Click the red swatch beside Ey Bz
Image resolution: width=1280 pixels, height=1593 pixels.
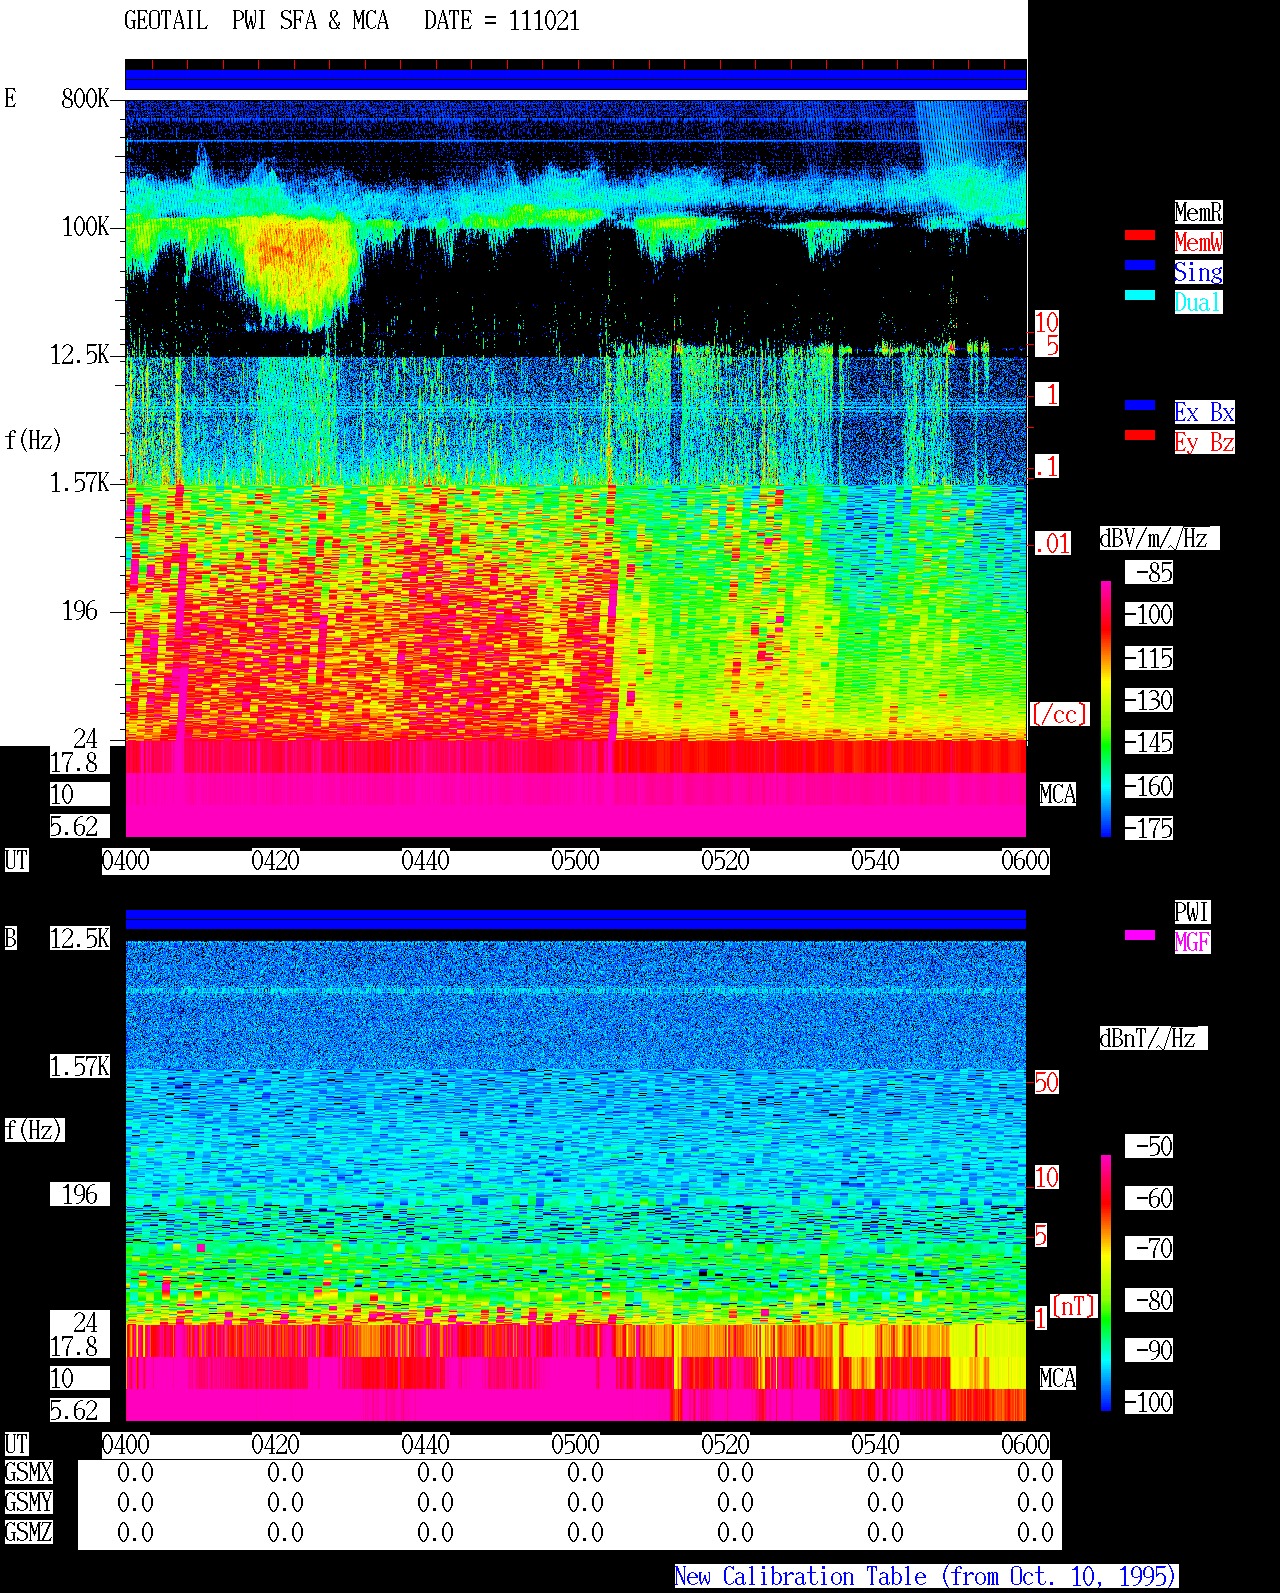[x=1140, y=436]
